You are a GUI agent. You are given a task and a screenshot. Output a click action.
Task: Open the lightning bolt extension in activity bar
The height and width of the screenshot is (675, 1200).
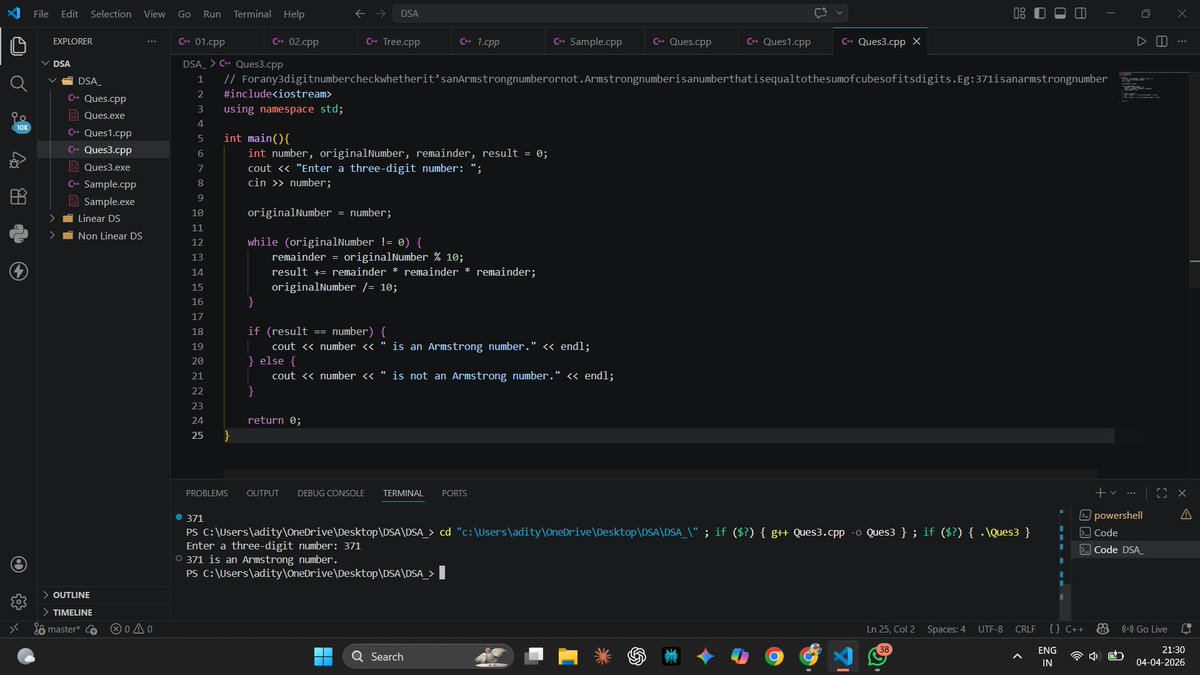tap(18, 271)
